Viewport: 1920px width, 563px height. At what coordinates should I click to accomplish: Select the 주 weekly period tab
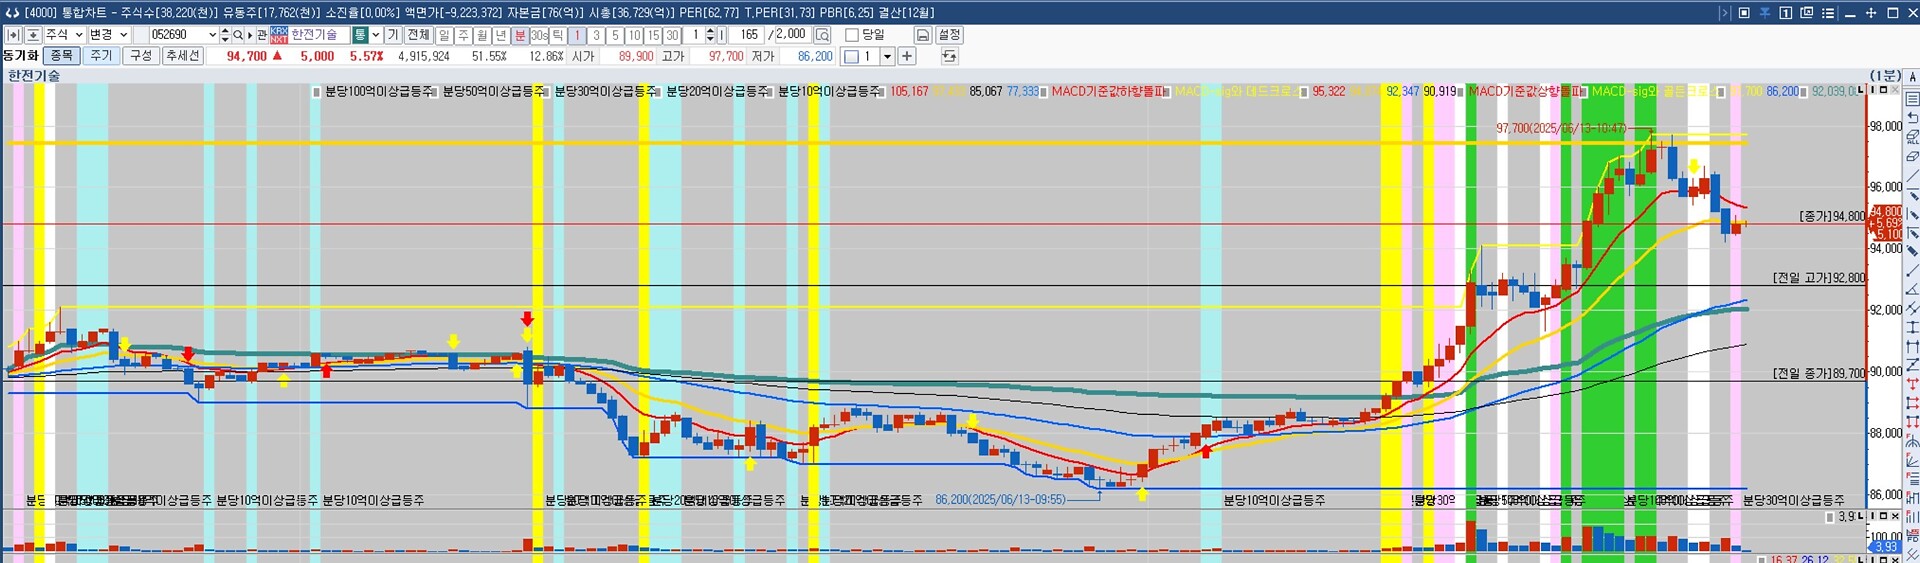tap(463, 35)
